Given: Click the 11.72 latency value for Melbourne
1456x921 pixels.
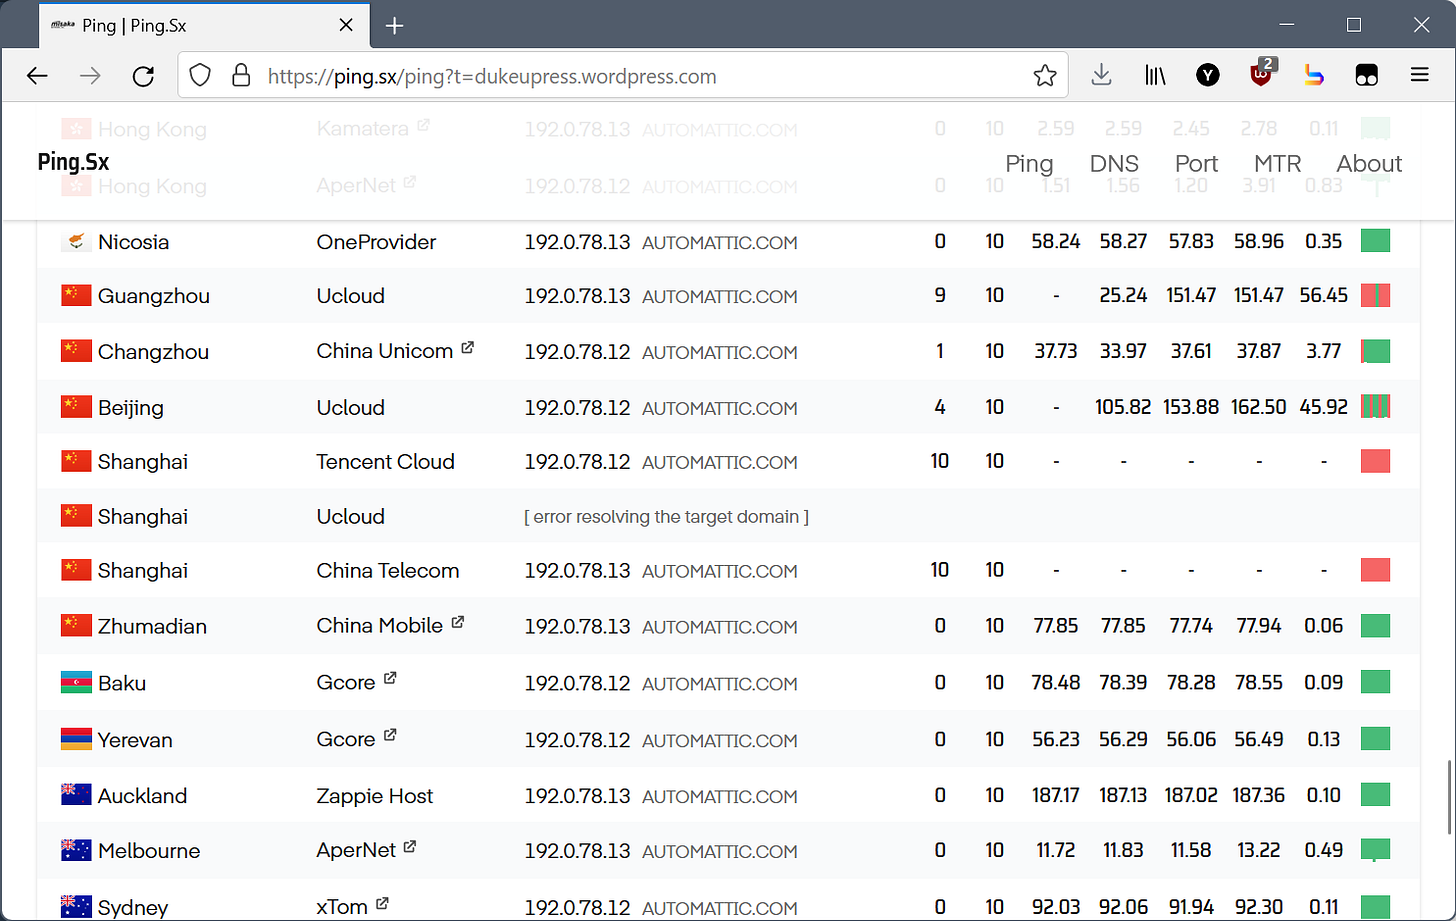Looking at the screenshot, I should [1056, 851].
